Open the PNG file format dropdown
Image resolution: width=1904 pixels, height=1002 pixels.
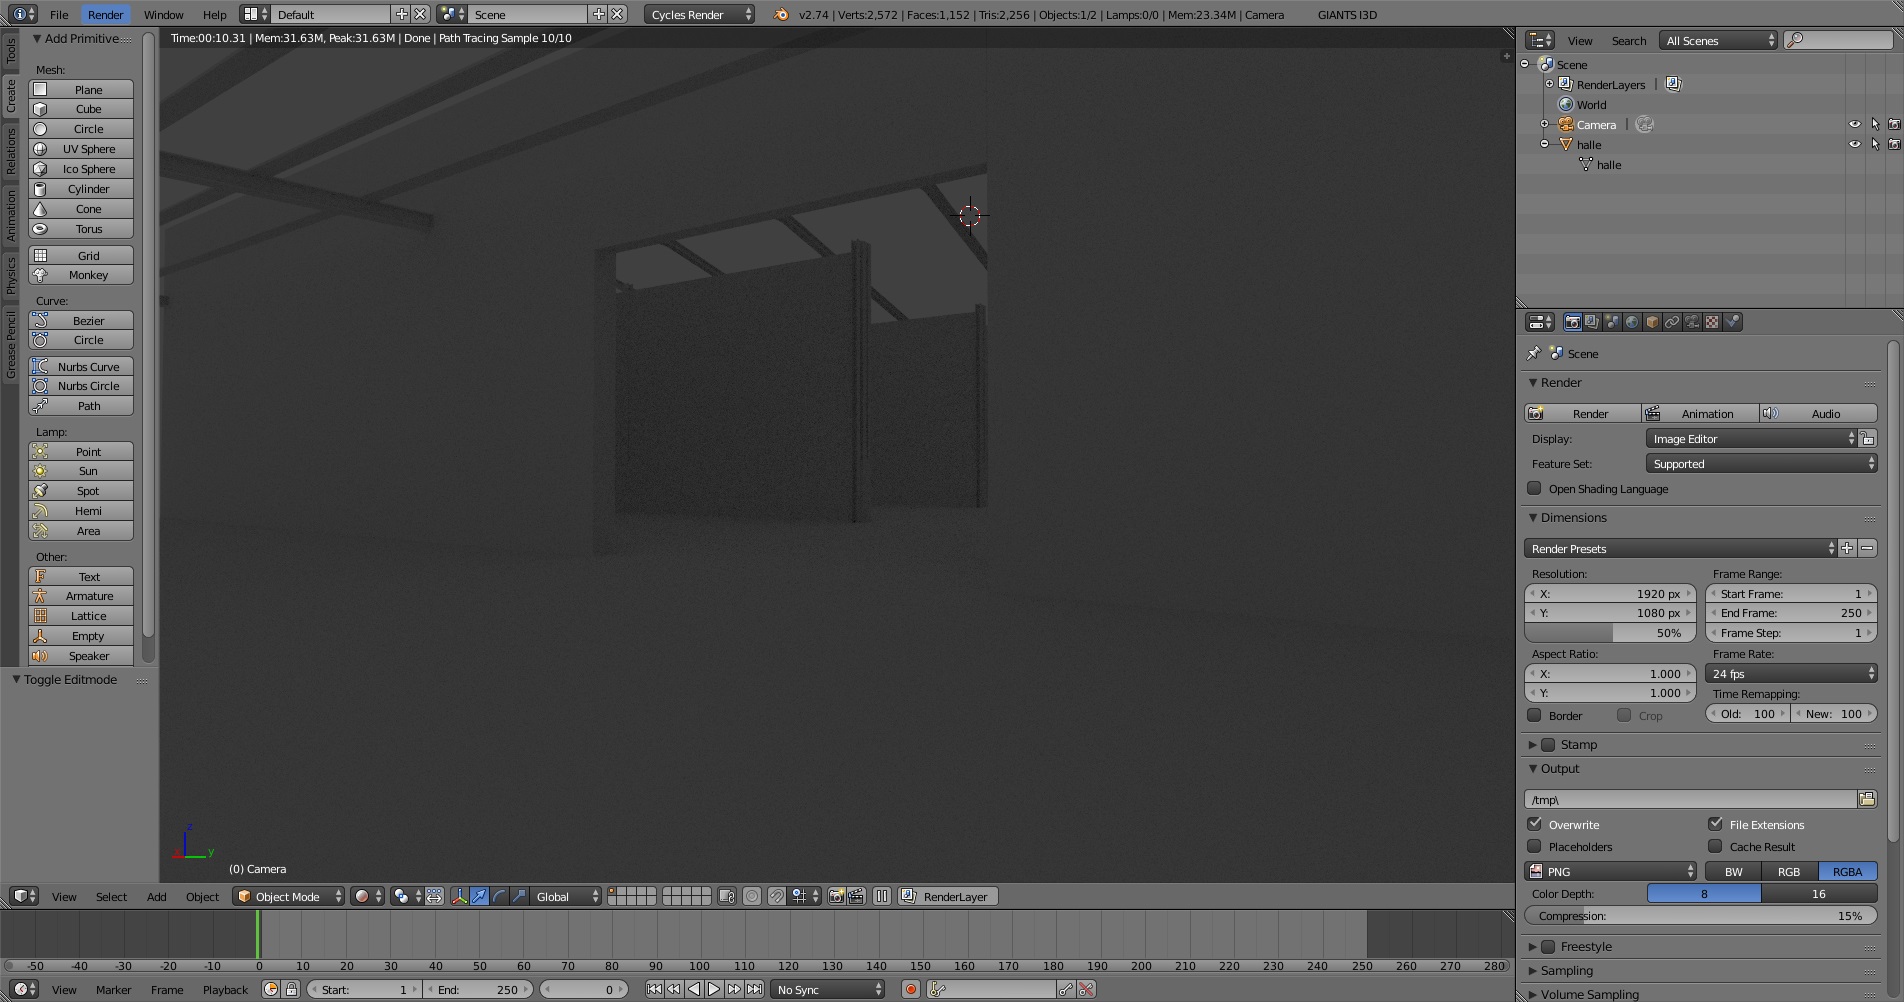pos(1610,871)
